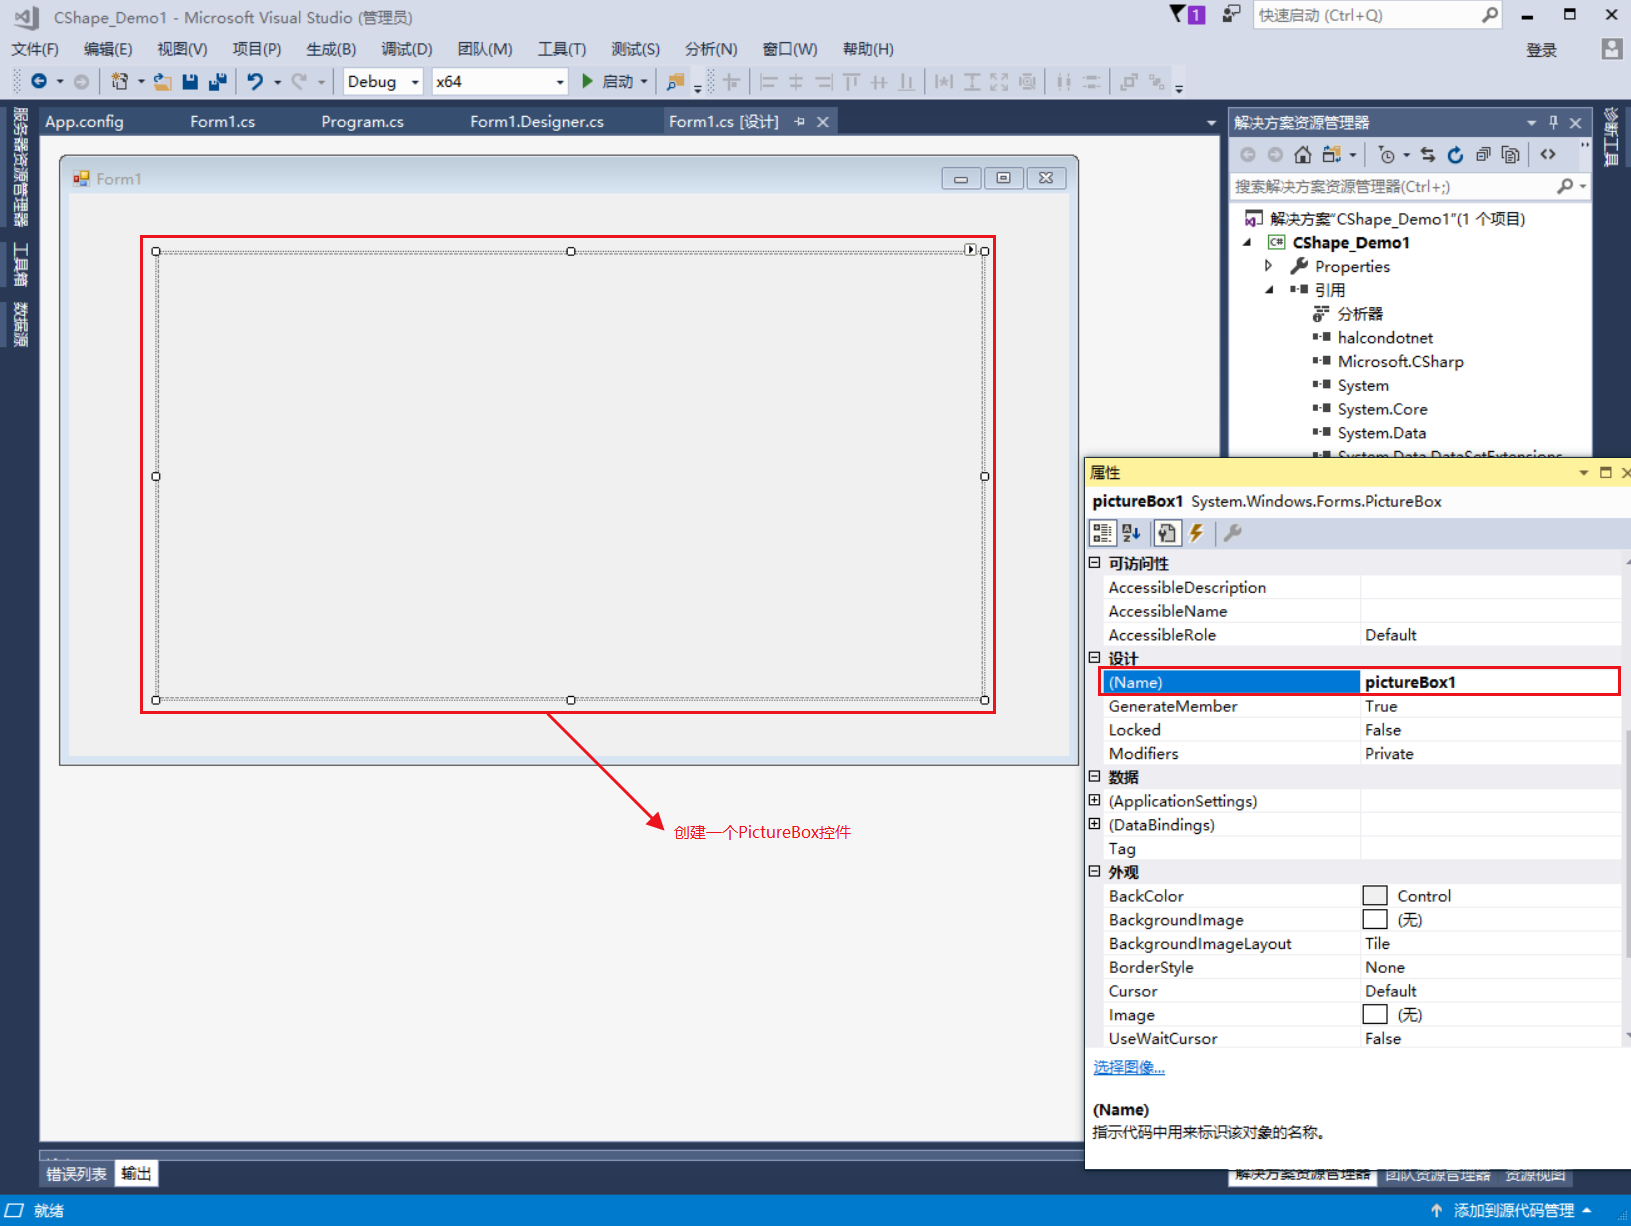Open the x64 platform dropdown

tap(560, 82)
